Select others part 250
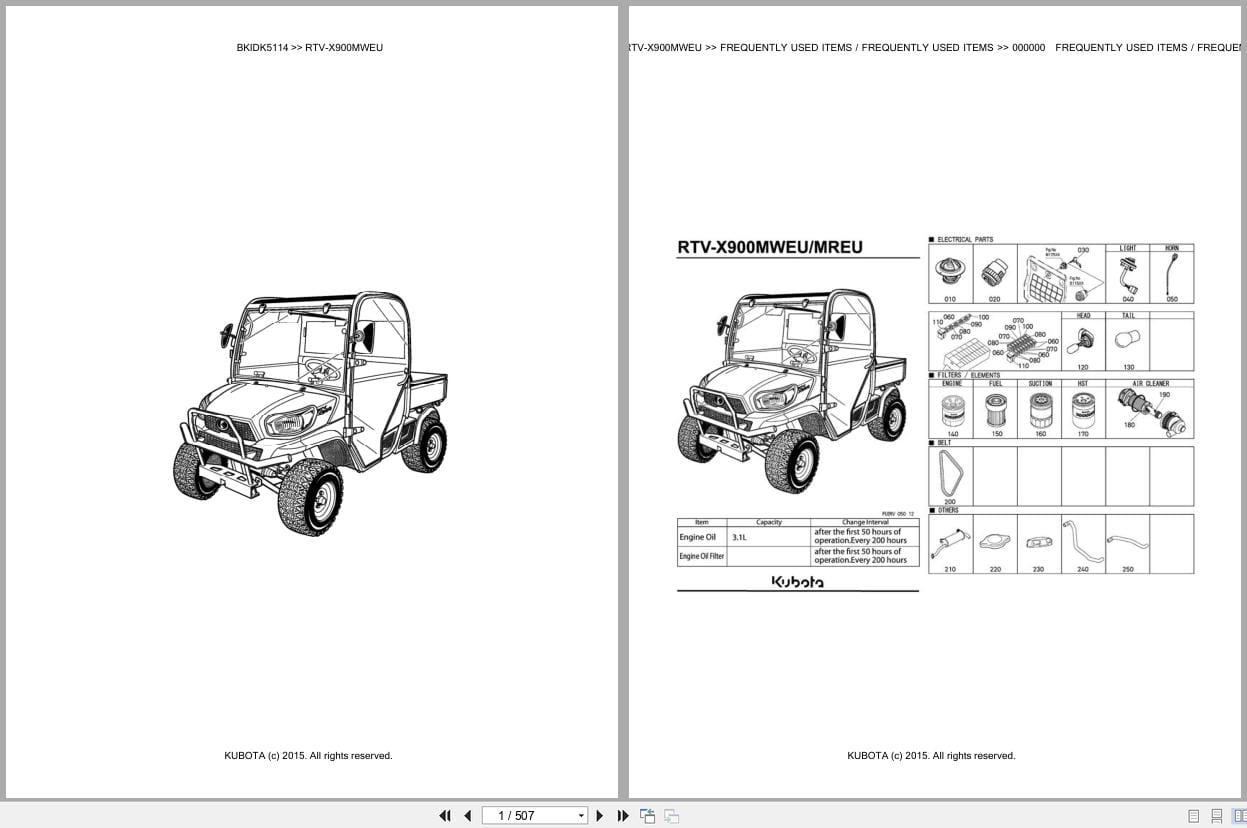This screenshot has width=1247, height=828. [x=1128, y=545]
